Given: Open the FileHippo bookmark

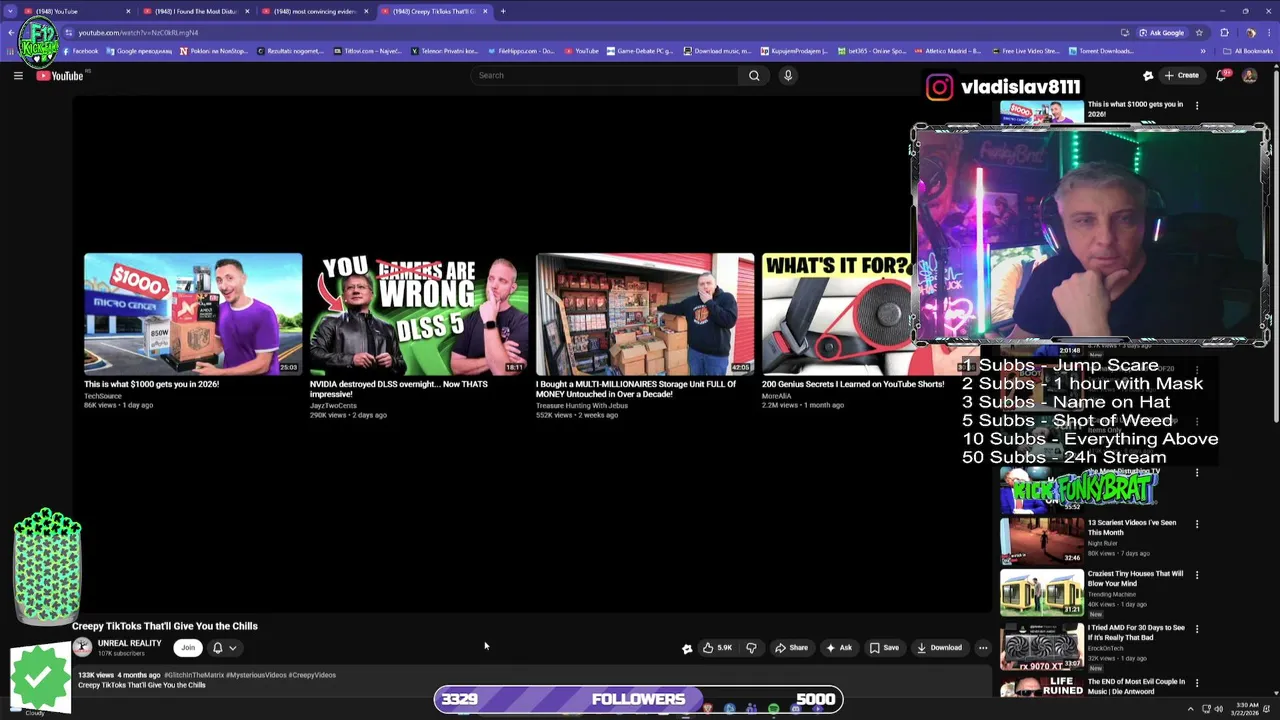Looking at the screenshot, I should point(520,51).
